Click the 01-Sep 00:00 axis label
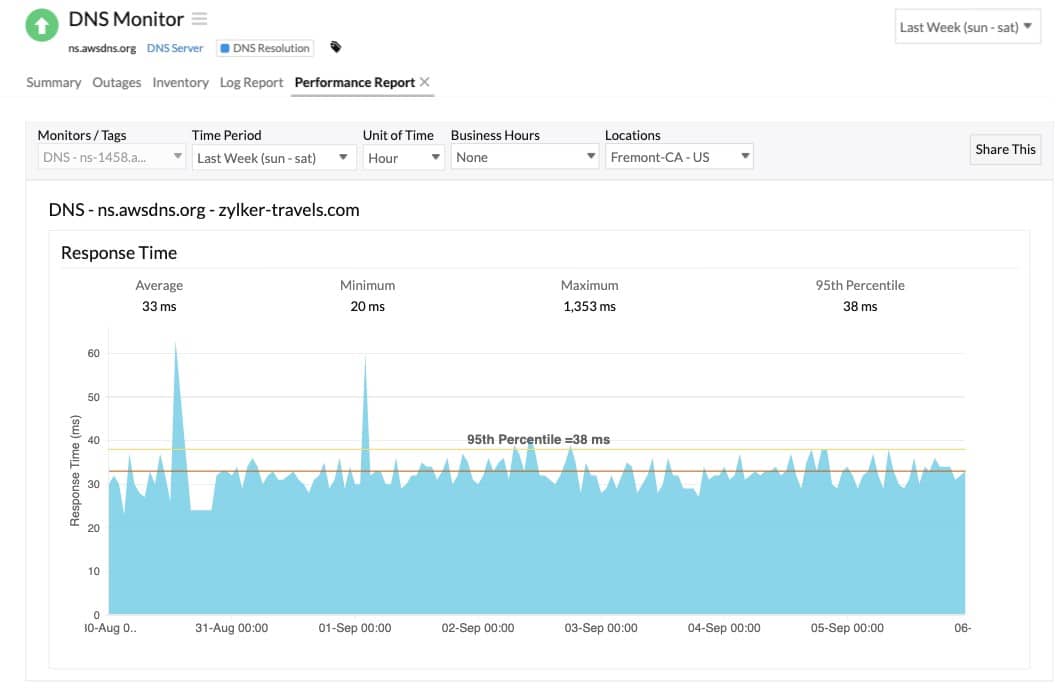 click(355, 628)
